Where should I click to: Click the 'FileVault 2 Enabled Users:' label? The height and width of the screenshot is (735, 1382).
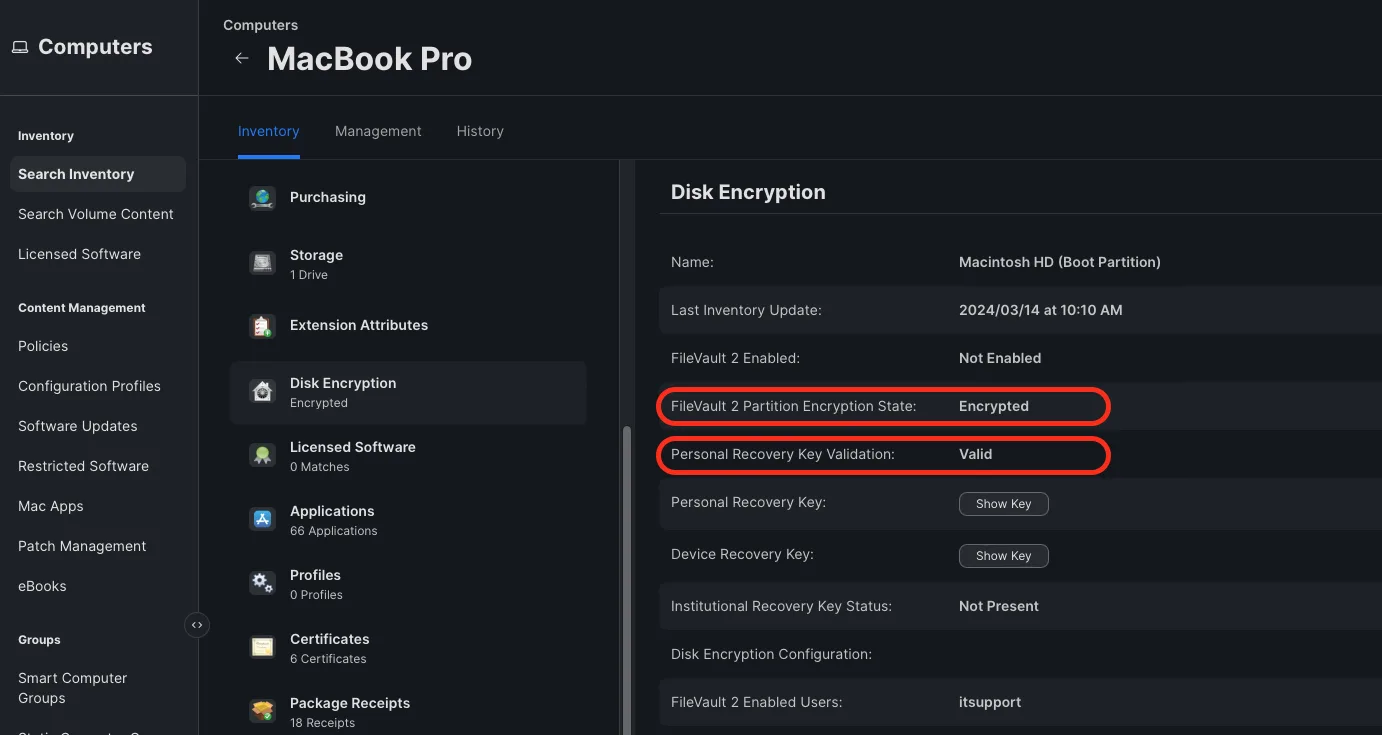pos(756,702)
